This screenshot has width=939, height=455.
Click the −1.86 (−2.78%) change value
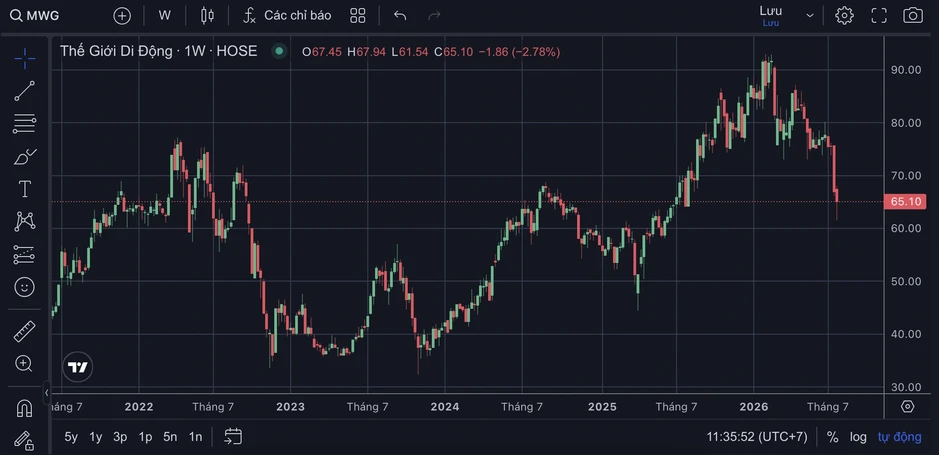pos(519,52)
